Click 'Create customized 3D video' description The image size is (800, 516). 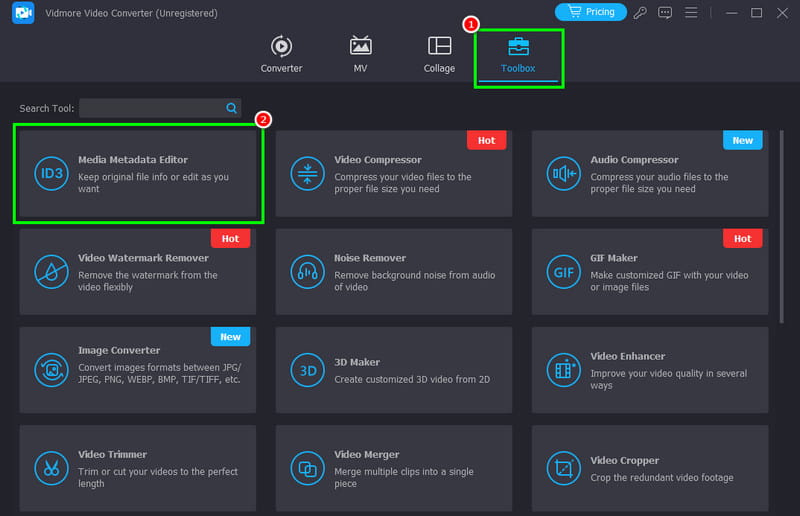point(412,380)
